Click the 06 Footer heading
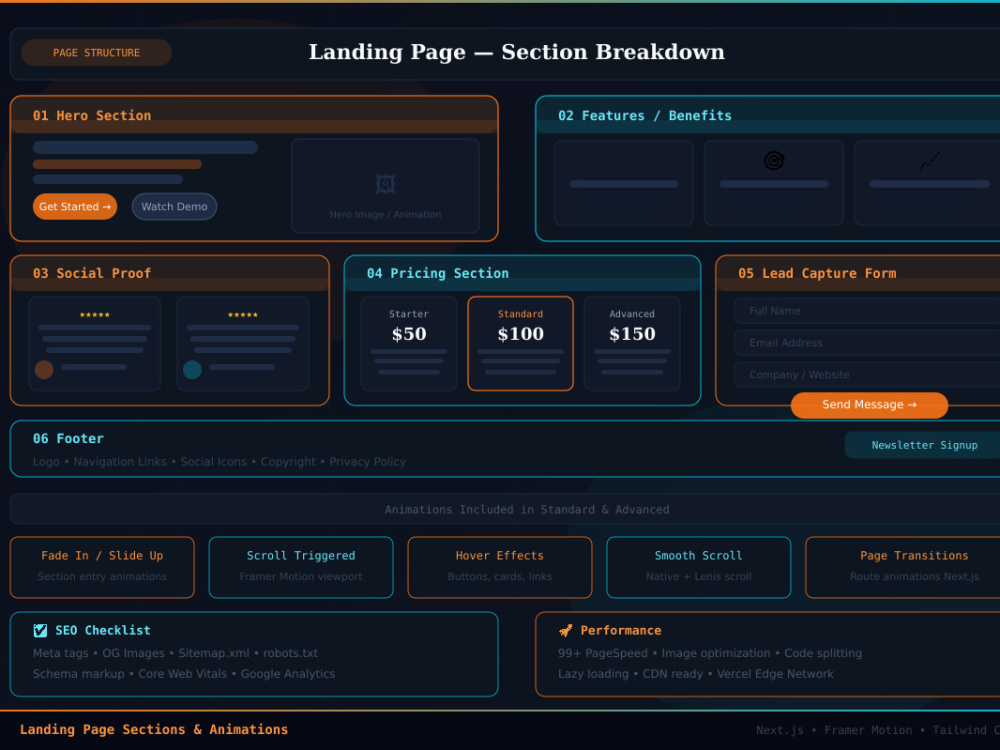 coord(68,439)
